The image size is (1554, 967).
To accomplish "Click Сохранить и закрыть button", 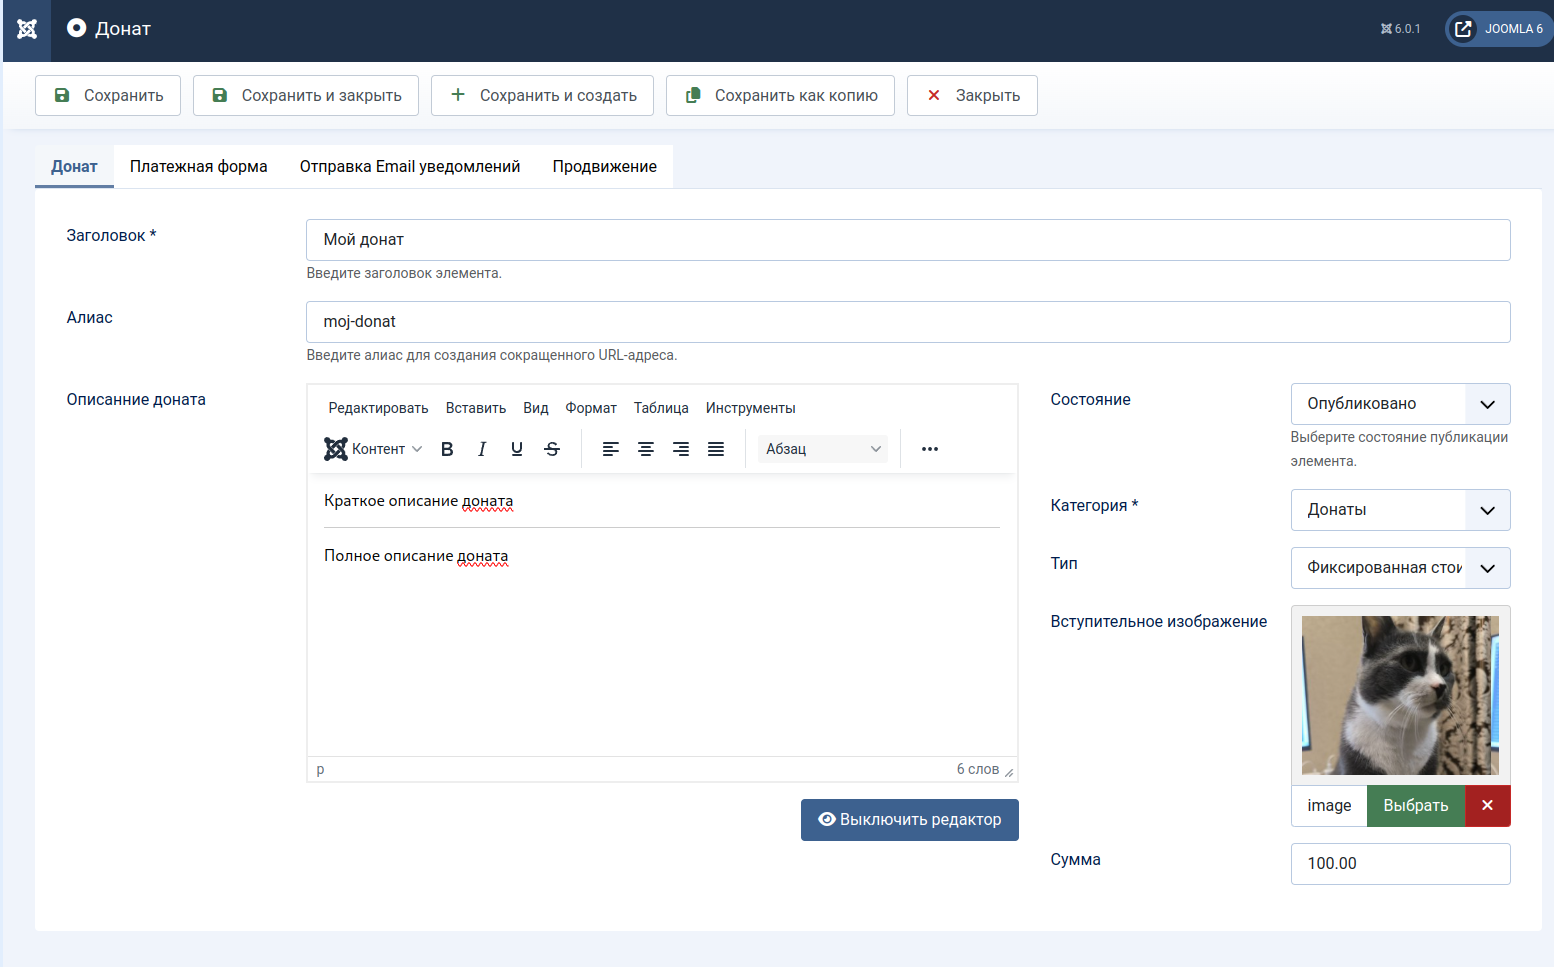I will tap(306, 96).
